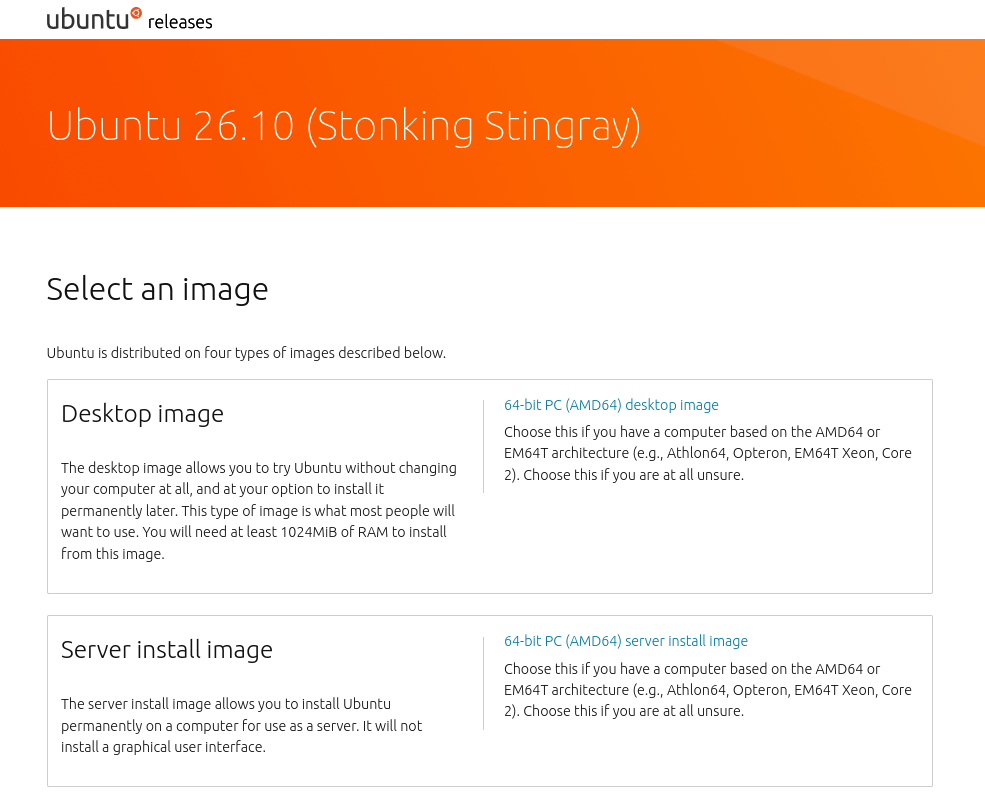The width and height of the screenshot is (985, 801).
Task: Click the 'Desktop image' heading
Action: [x=143, y=414]
